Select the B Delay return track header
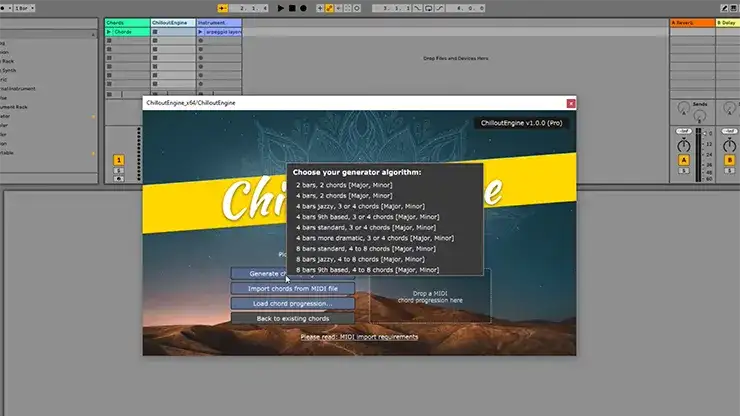740x416 pixels. 728,23
